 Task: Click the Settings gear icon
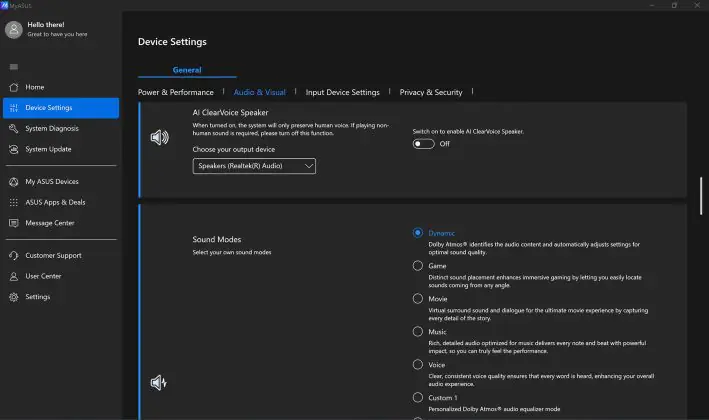14,297
